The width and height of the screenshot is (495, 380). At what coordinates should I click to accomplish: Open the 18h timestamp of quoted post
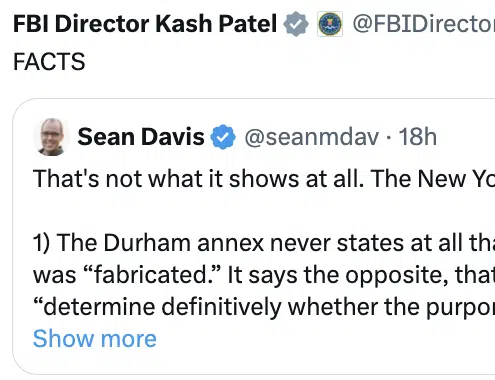point(418,137)
